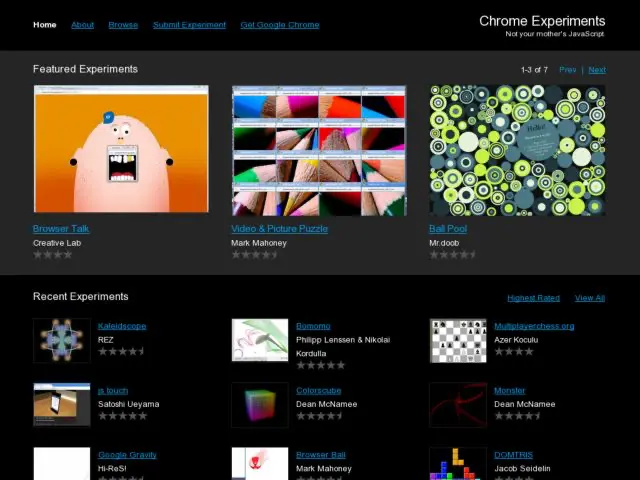Sort by Highest Rated experiments
Screen dimensions: 640x480
(533, 298)
